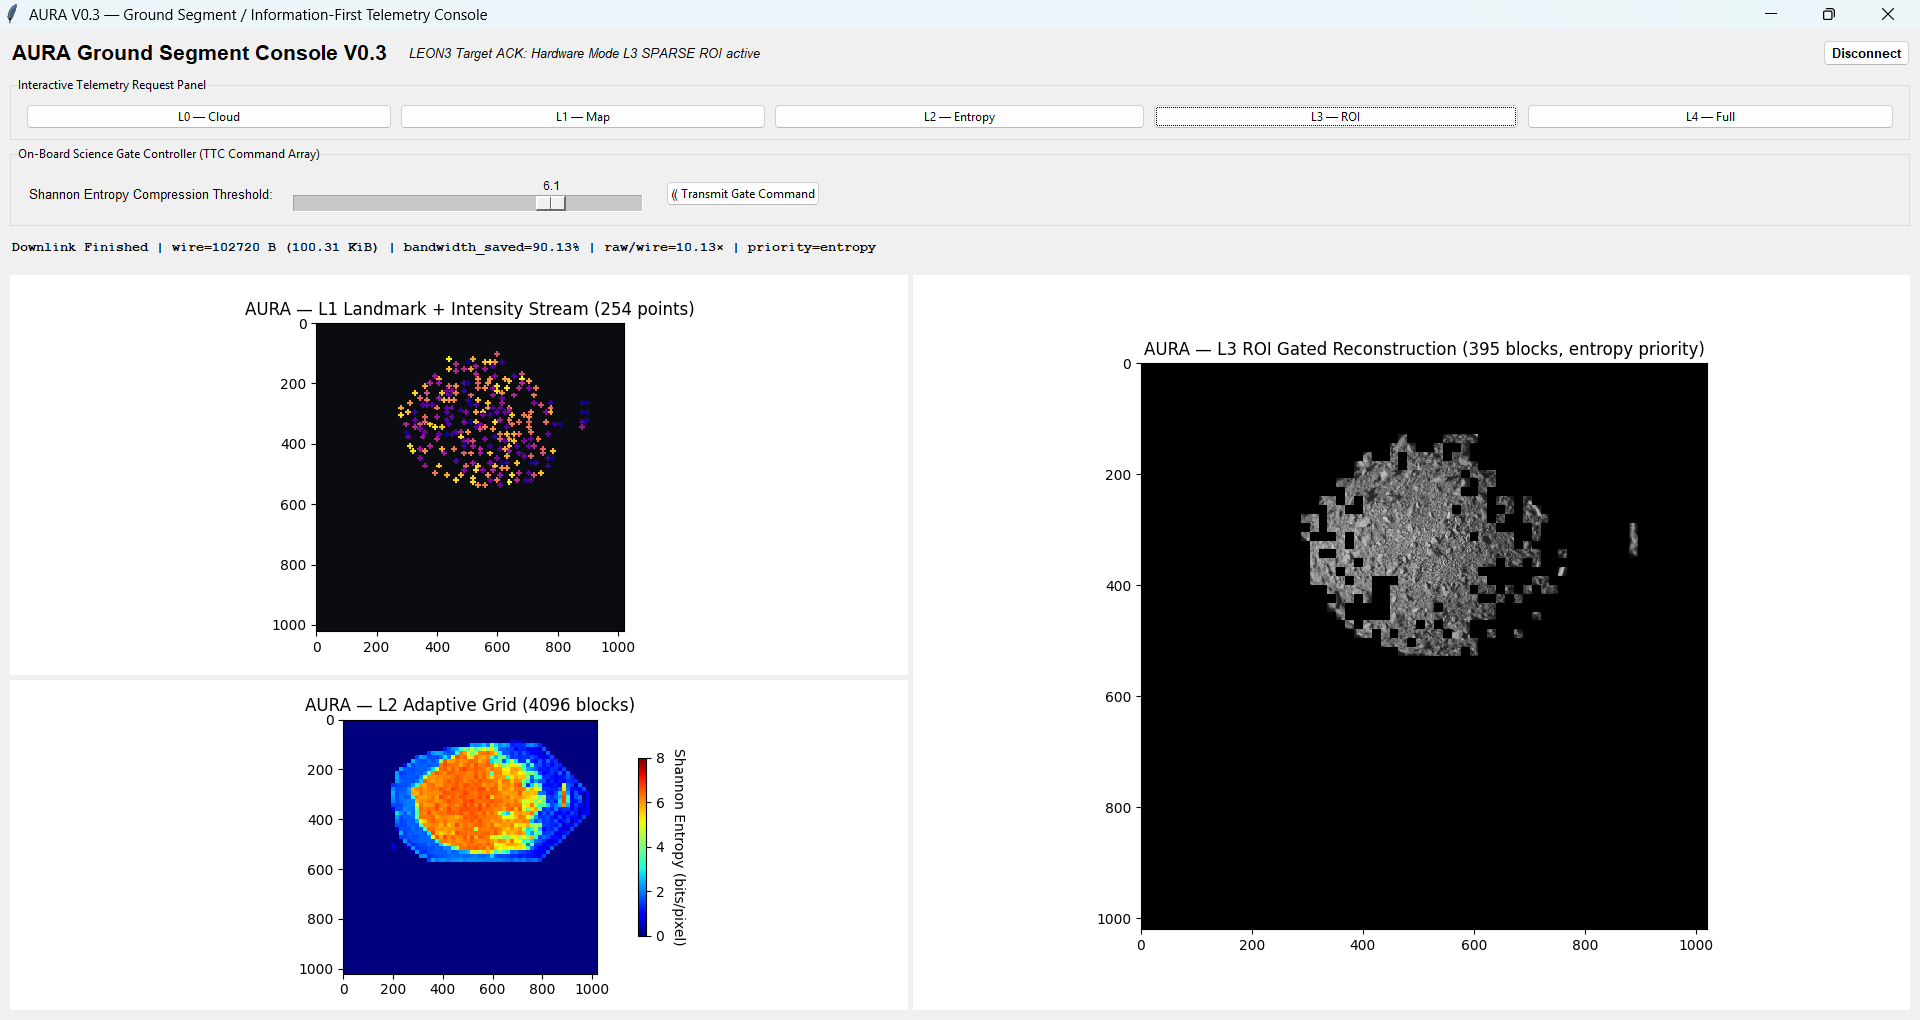This screenshot has height=1020, width=1920.
Task: Click the slider trough right of handle
Action: (x=604, y=203)
